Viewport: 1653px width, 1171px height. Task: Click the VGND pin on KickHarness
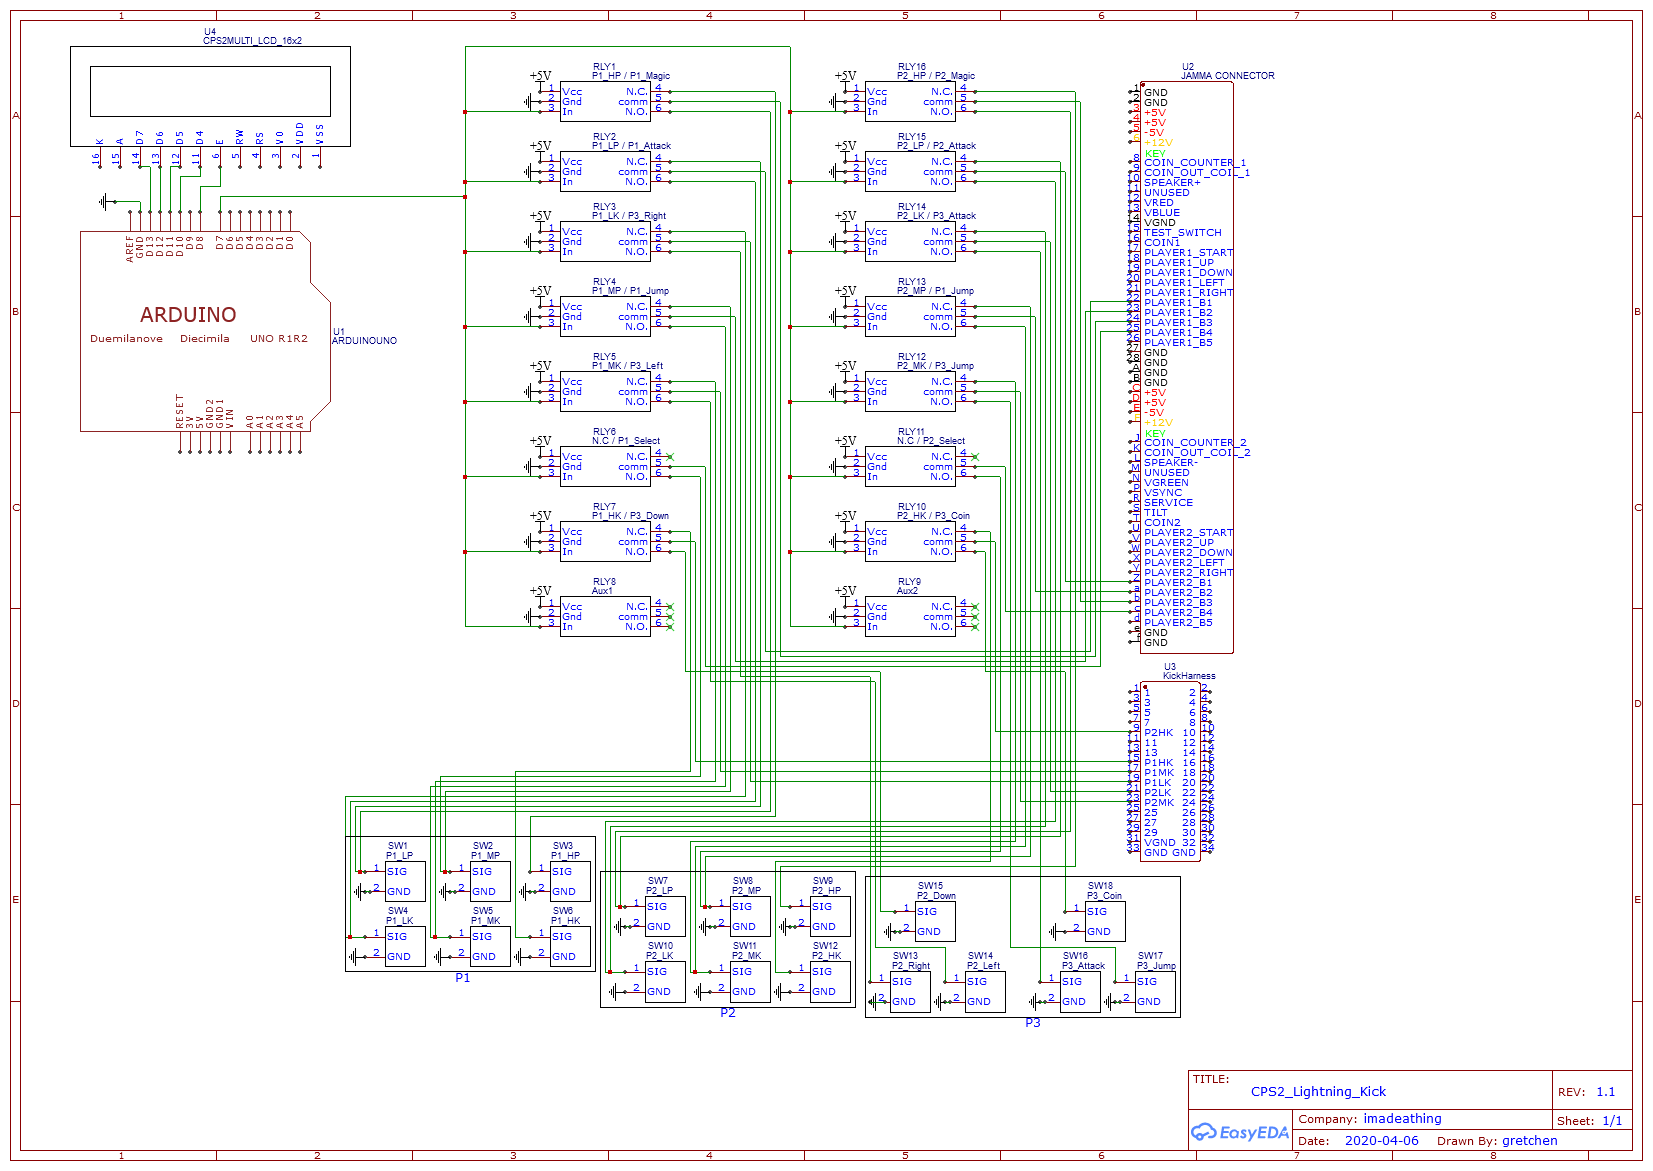pyautogui.click(x=1160, y=843)
